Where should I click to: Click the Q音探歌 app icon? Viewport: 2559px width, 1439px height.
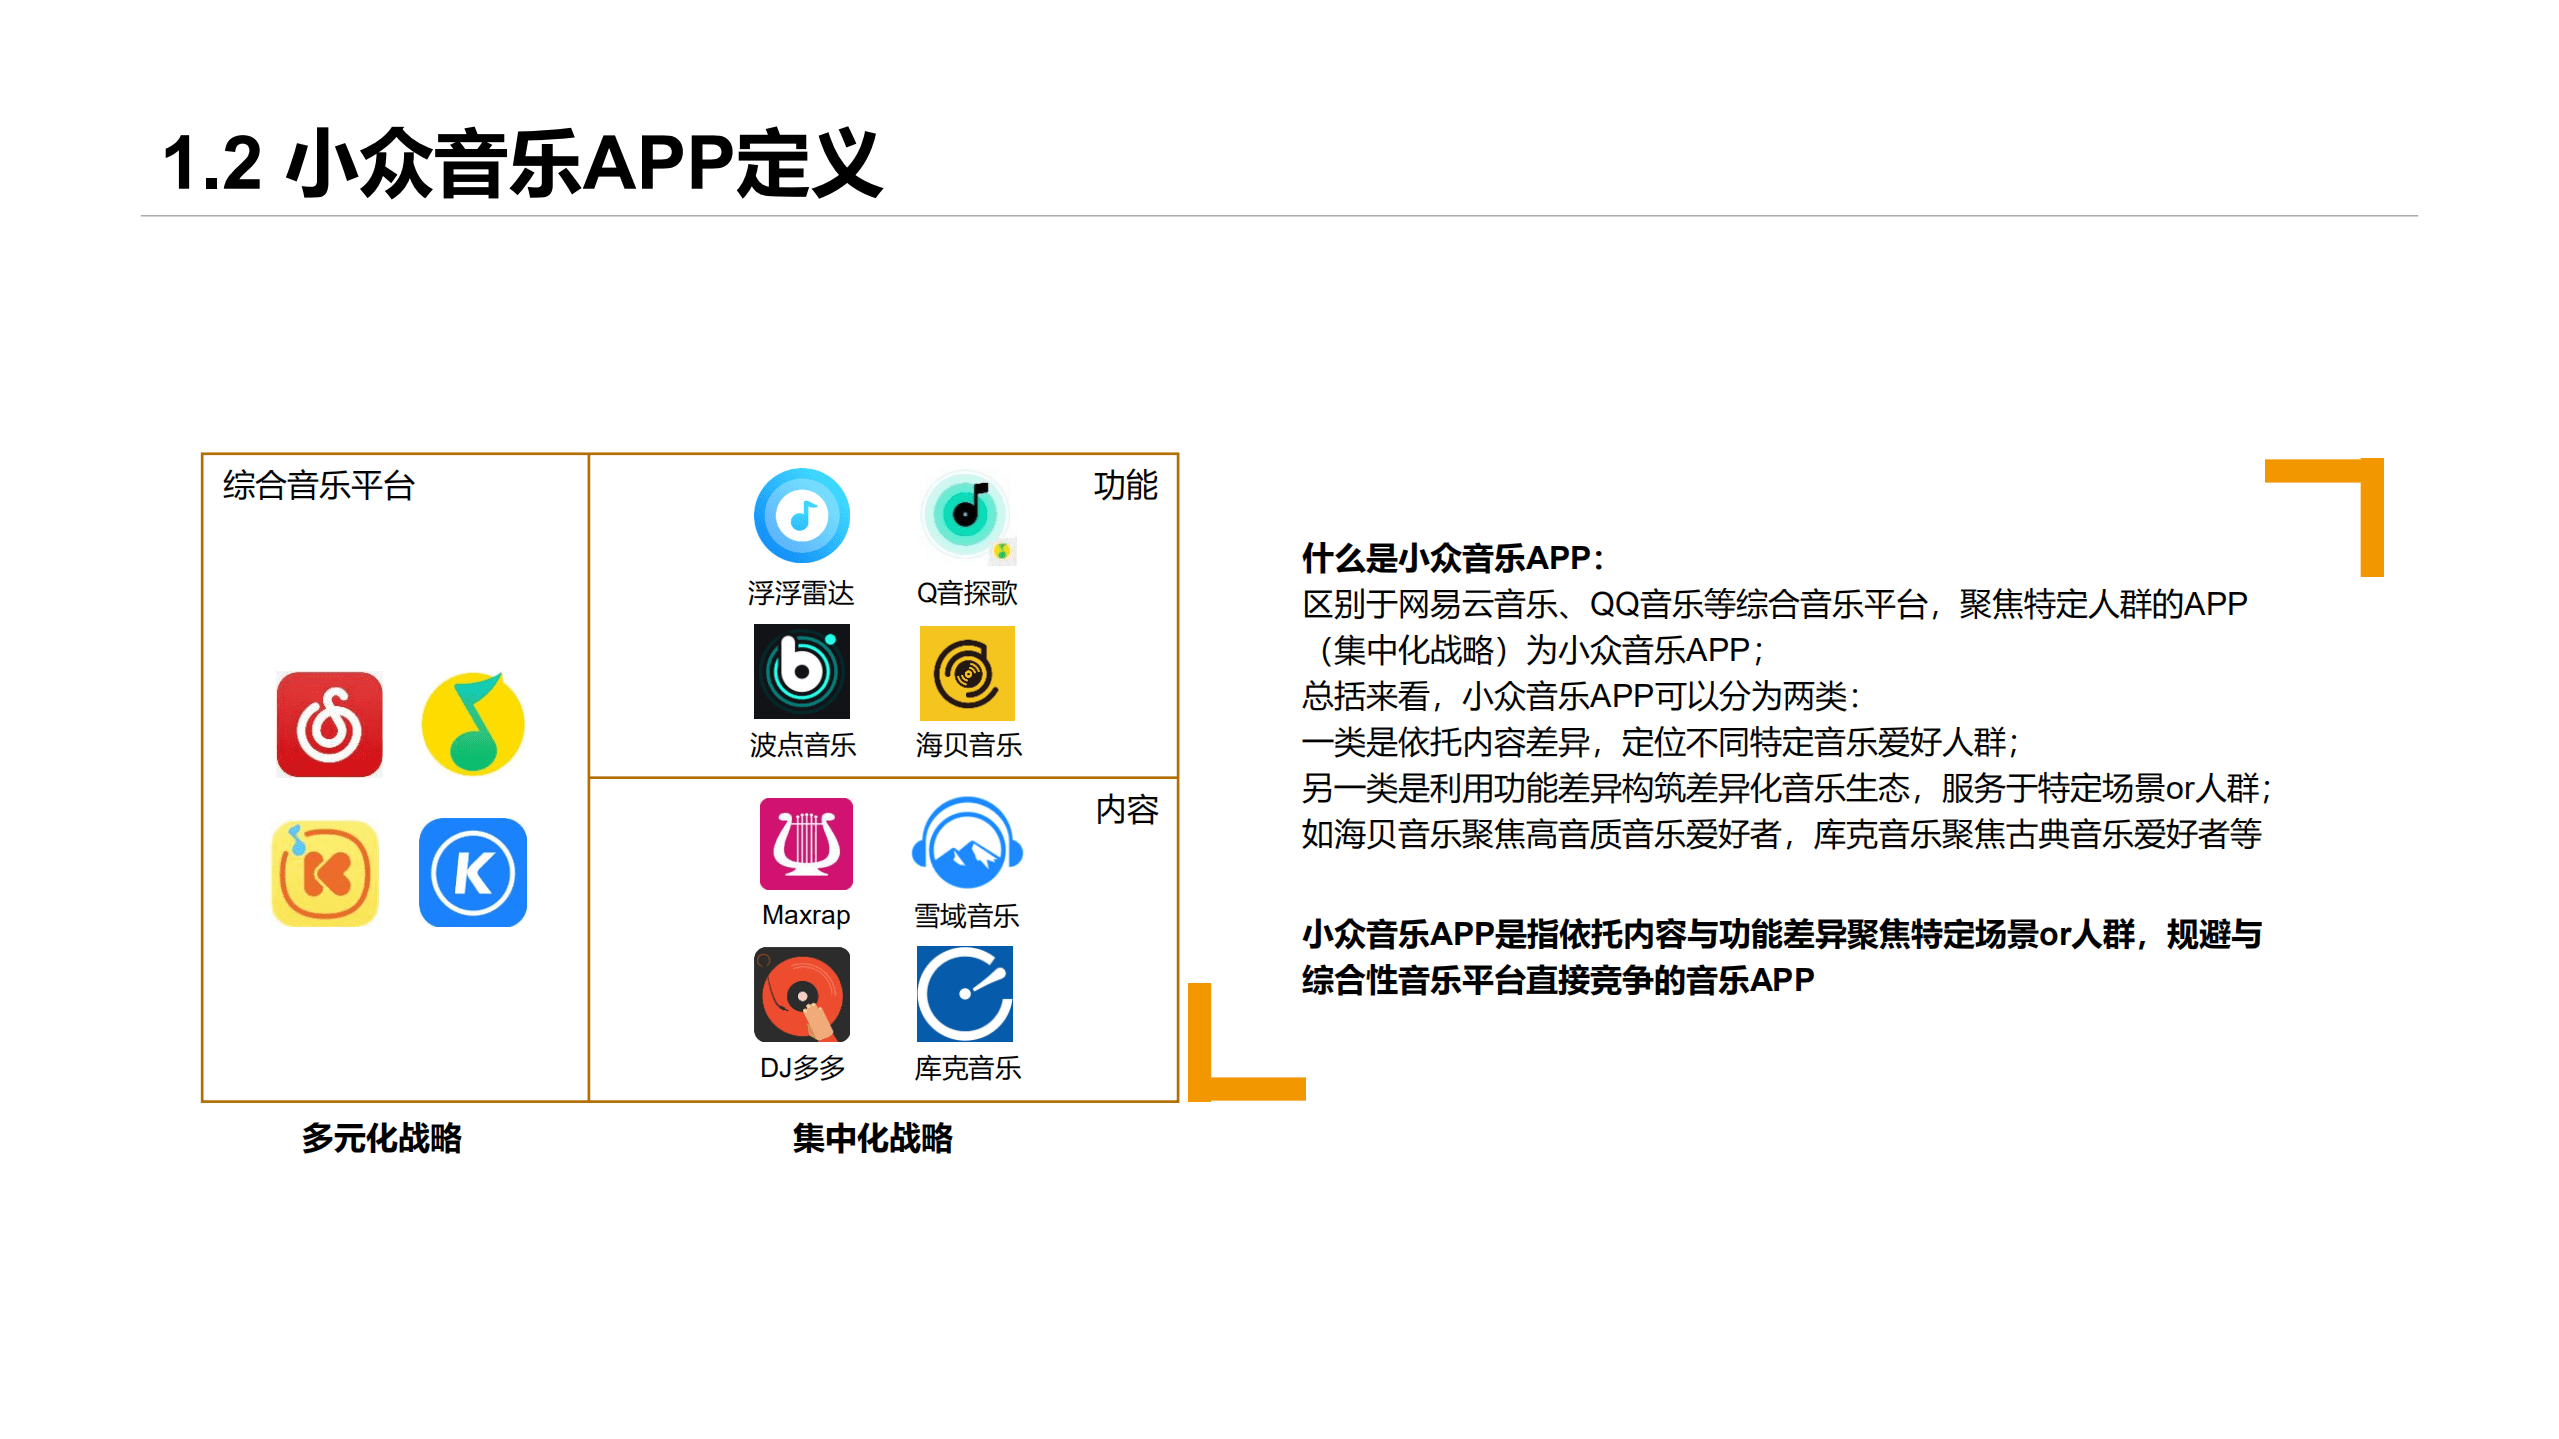(966, 516)
